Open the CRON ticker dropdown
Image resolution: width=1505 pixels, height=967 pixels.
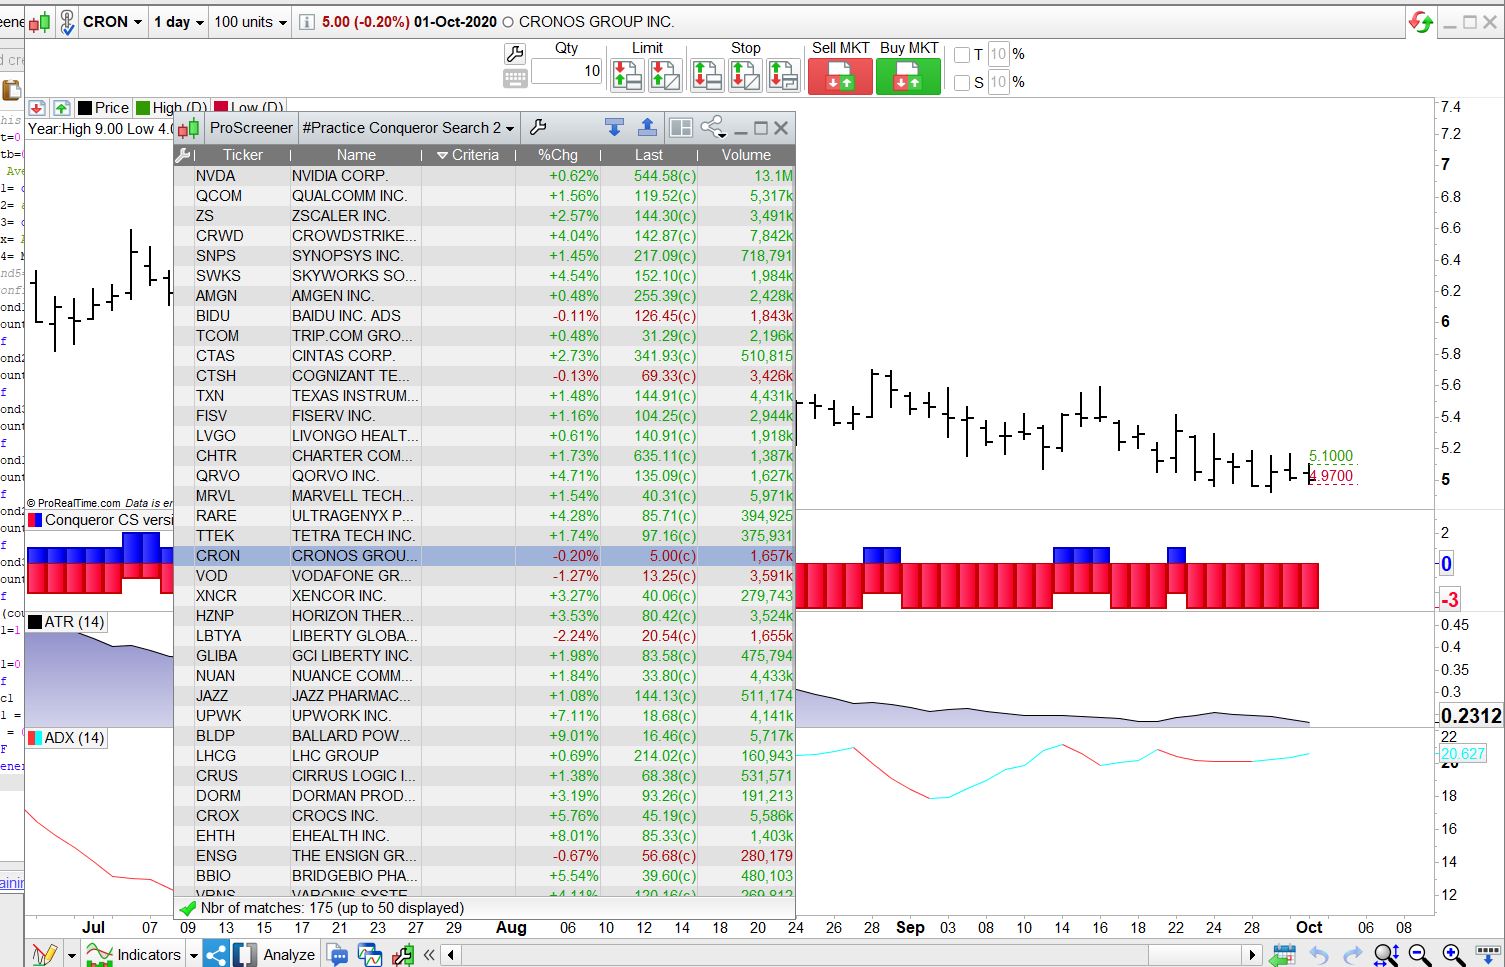tap(112, 22)
